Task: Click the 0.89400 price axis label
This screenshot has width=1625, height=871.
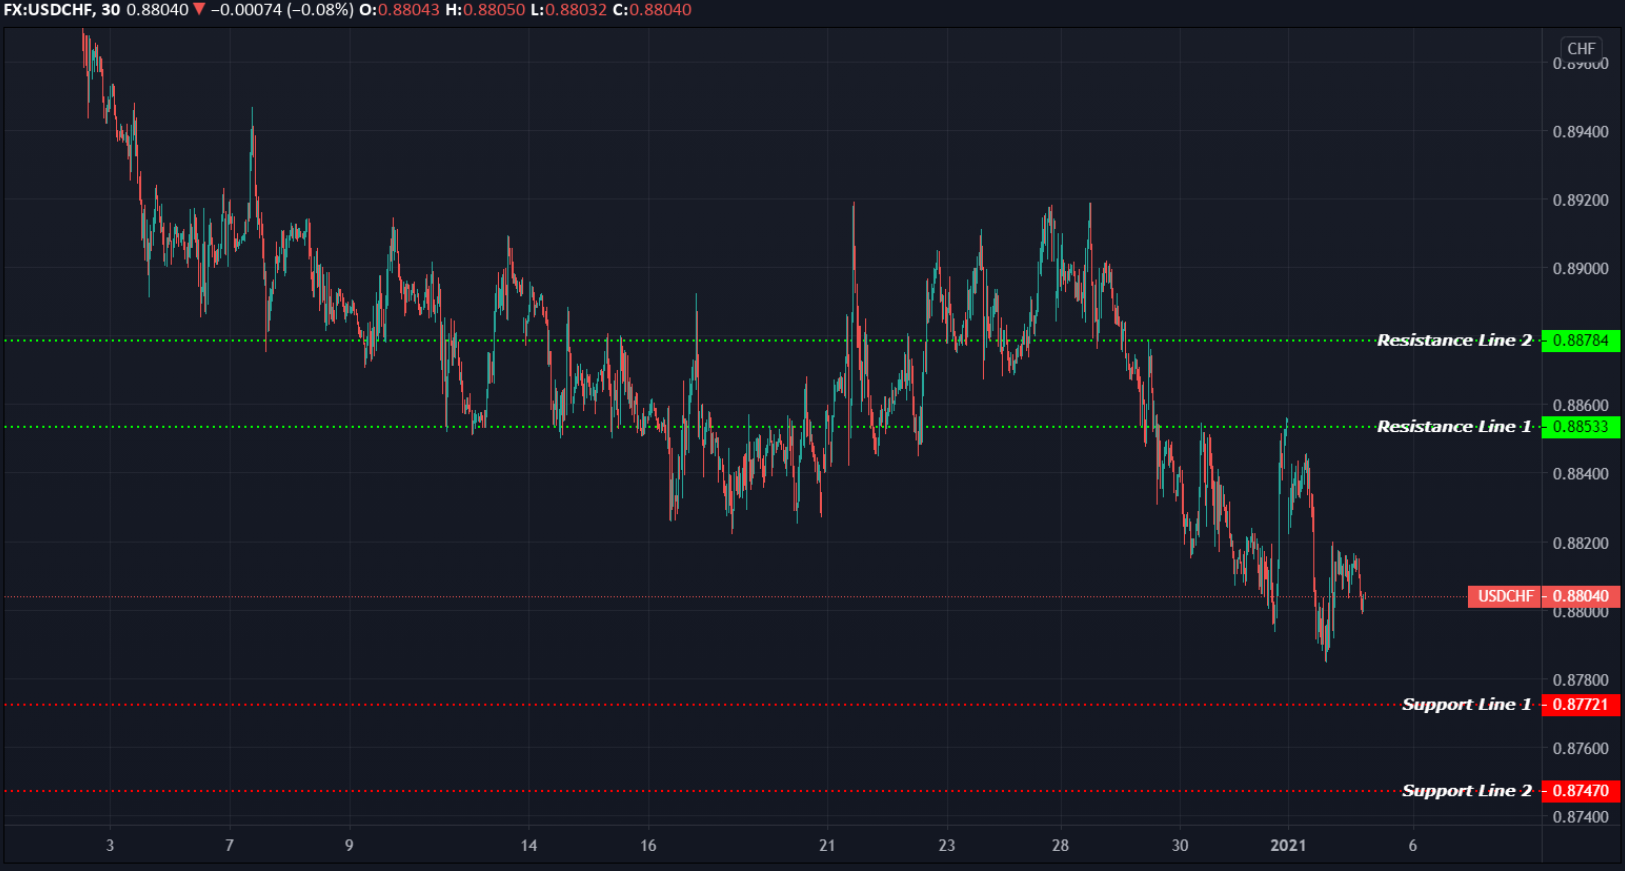Action: click(1581, 132)
